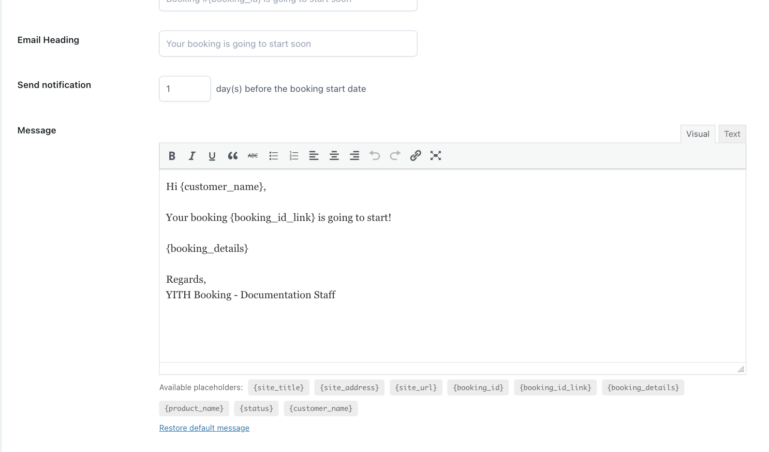Apply underline formatting in the editor
The height and width of the screenshot is (452, 769).
212,156
